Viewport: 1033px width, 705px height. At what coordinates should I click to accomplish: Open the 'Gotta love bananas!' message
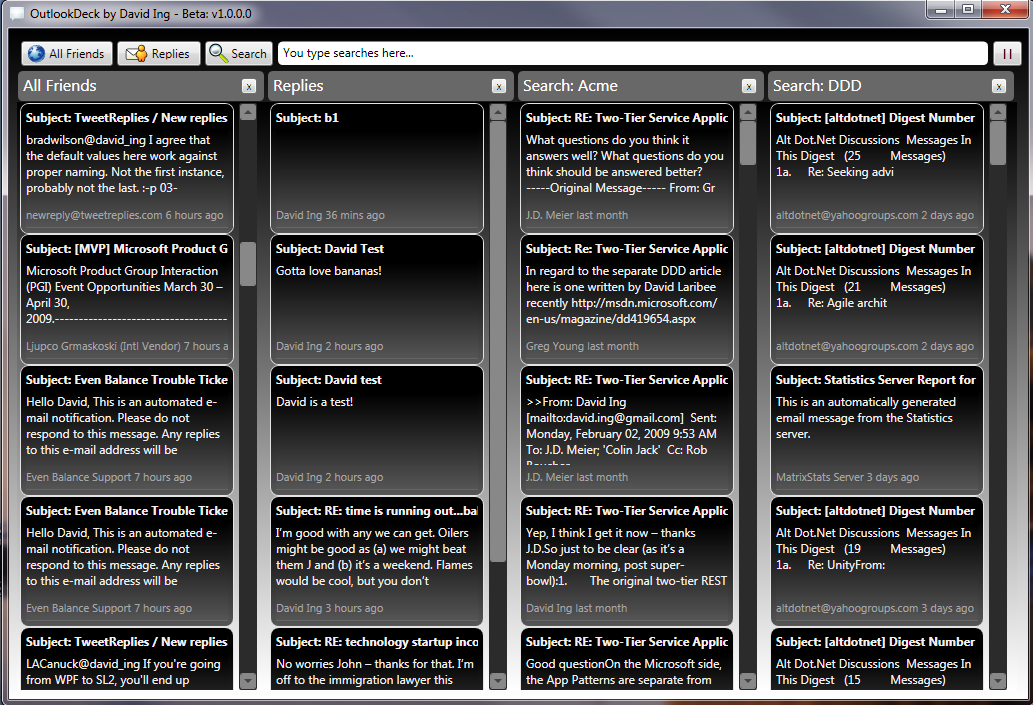click(x=377, y=299)
